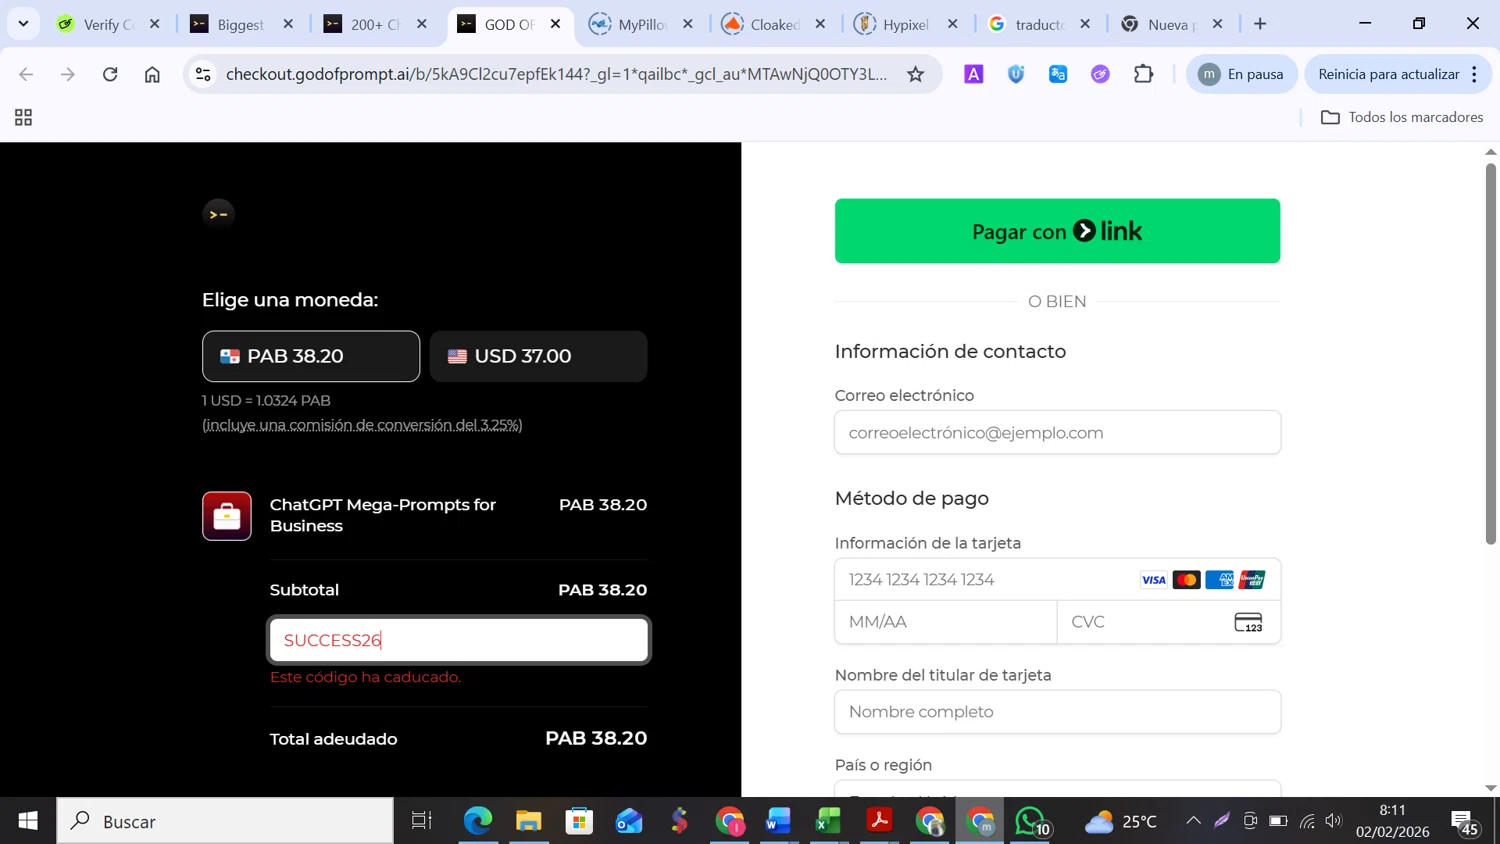Open Microsoft Store from the taskbar
1500x844 pixels.
(x=579, y=821)
